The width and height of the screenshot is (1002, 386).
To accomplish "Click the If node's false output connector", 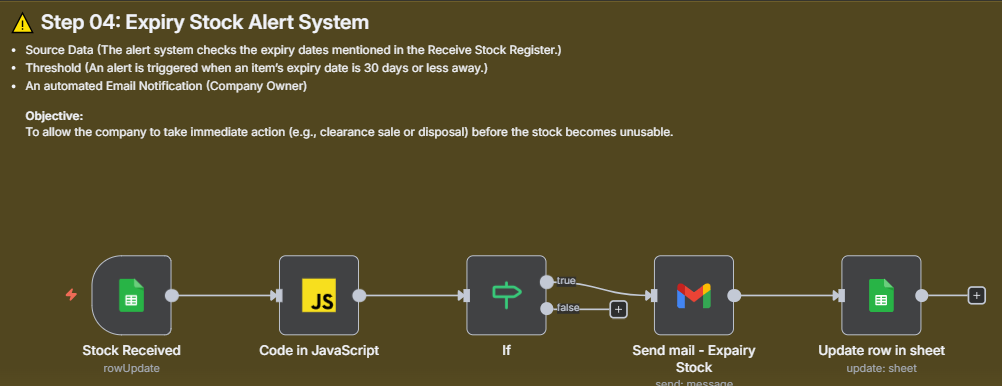I will tap(546, 309).
